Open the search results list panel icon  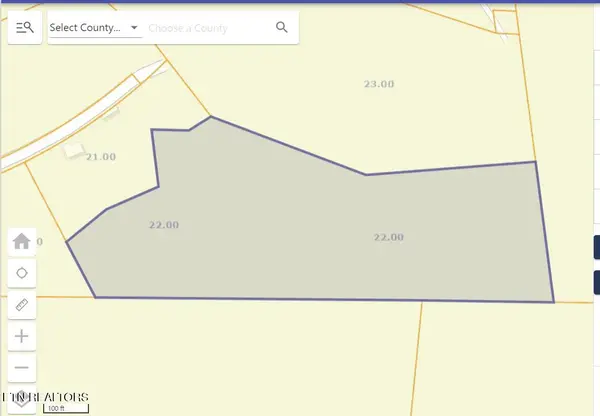pos(24,28)
